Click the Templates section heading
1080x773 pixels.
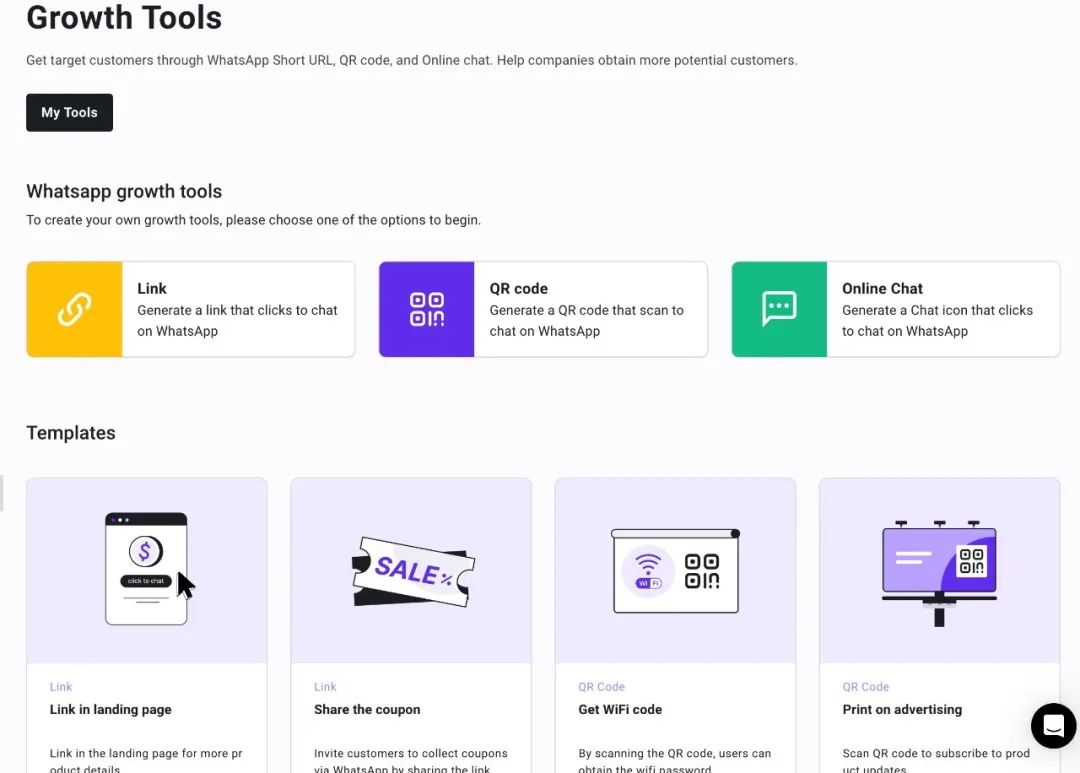pyautogui.click(x=71, y=433)
